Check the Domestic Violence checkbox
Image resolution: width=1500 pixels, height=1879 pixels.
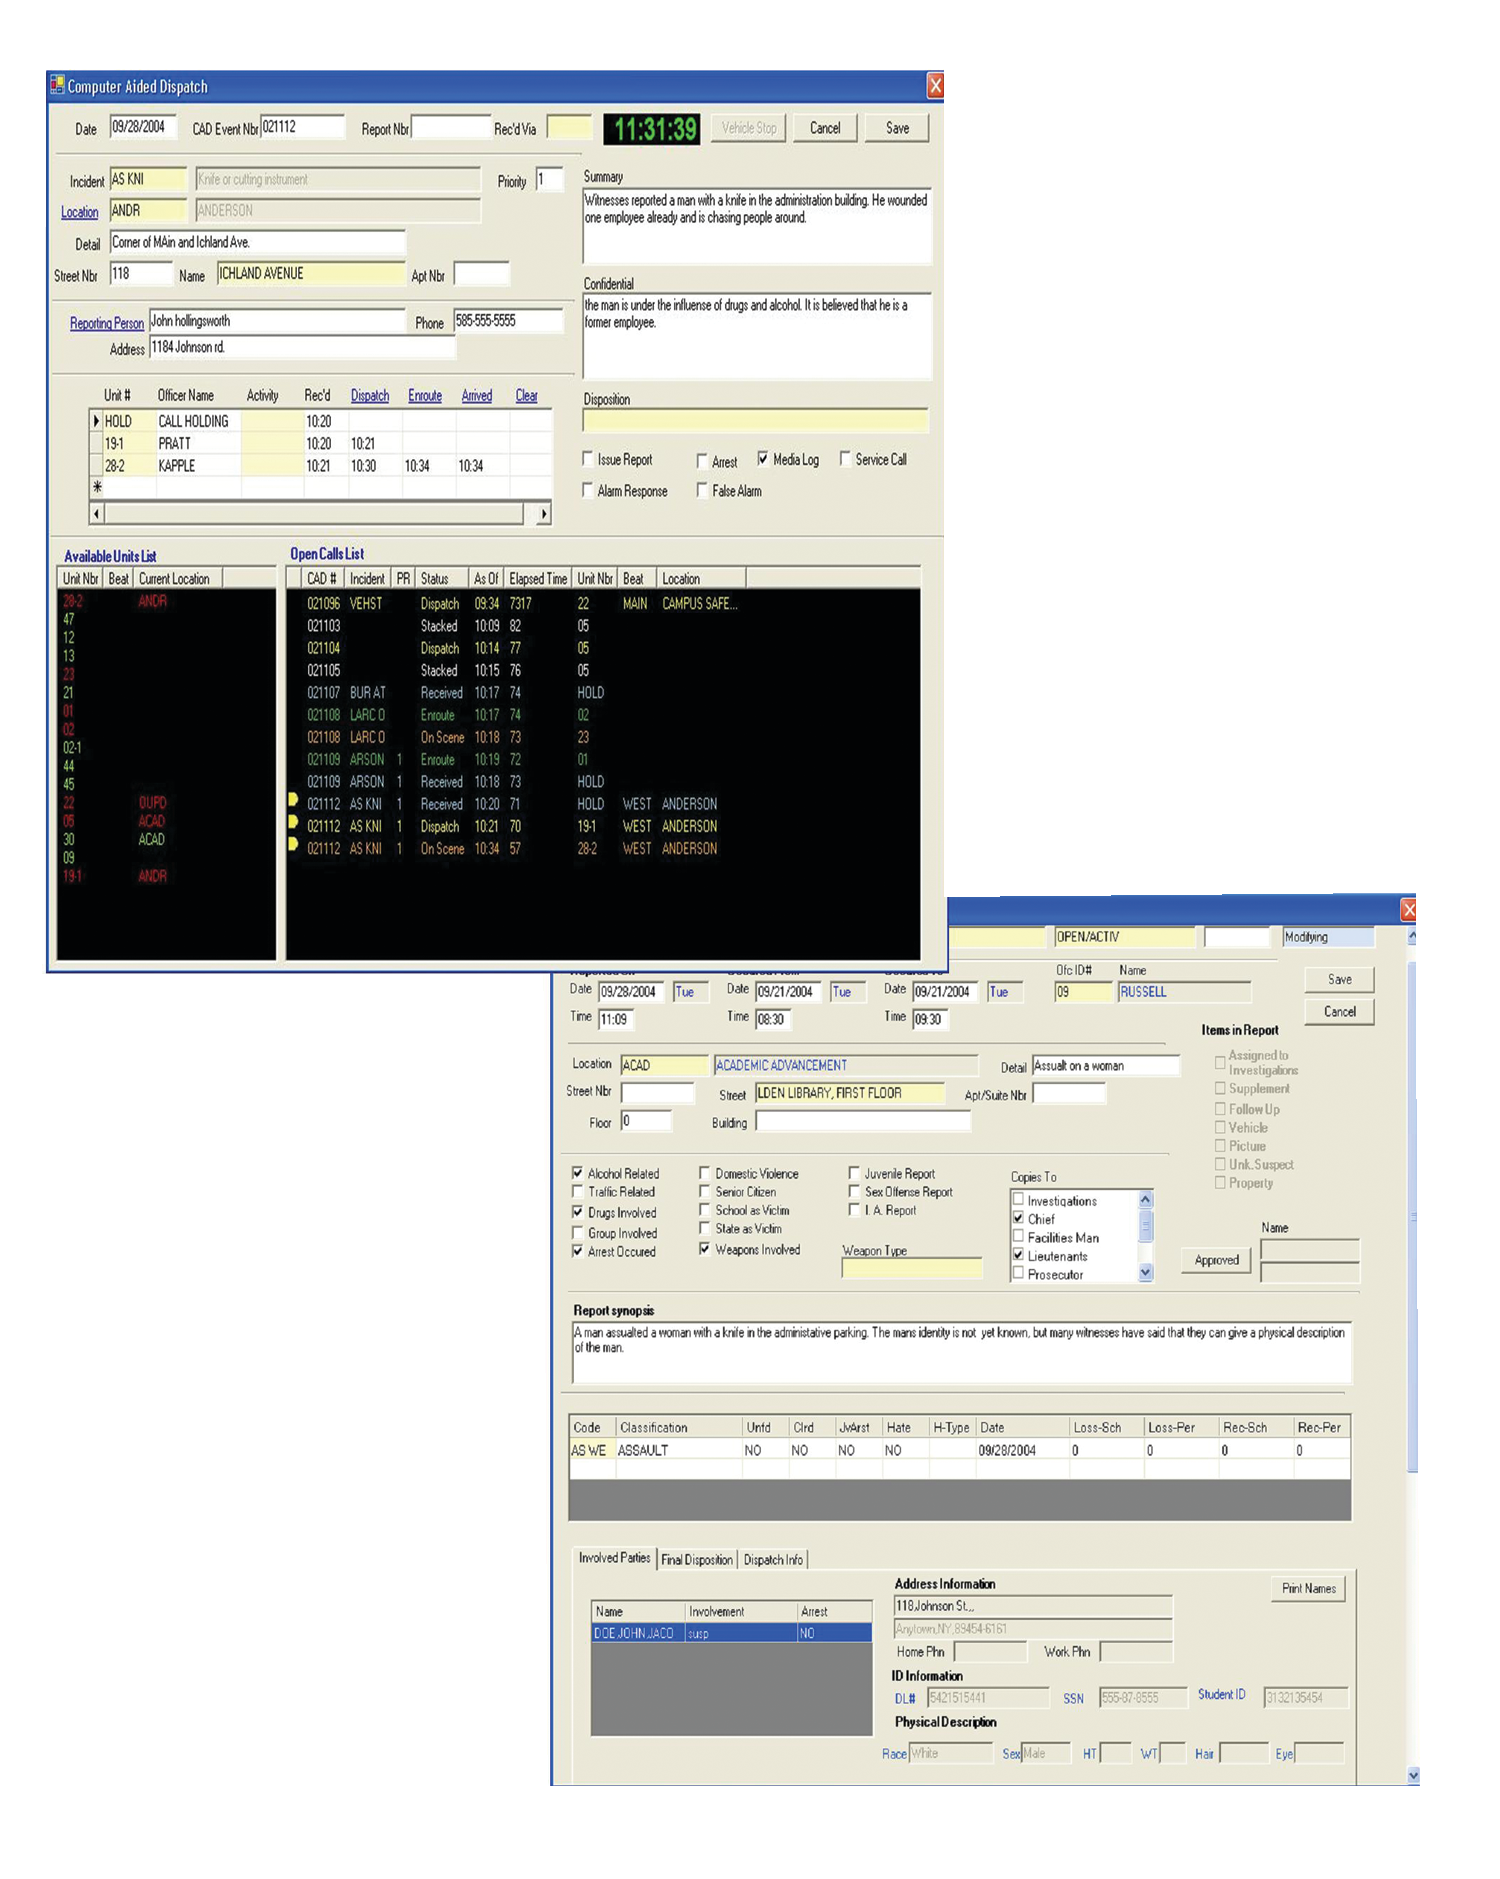tap(705, 1173)
